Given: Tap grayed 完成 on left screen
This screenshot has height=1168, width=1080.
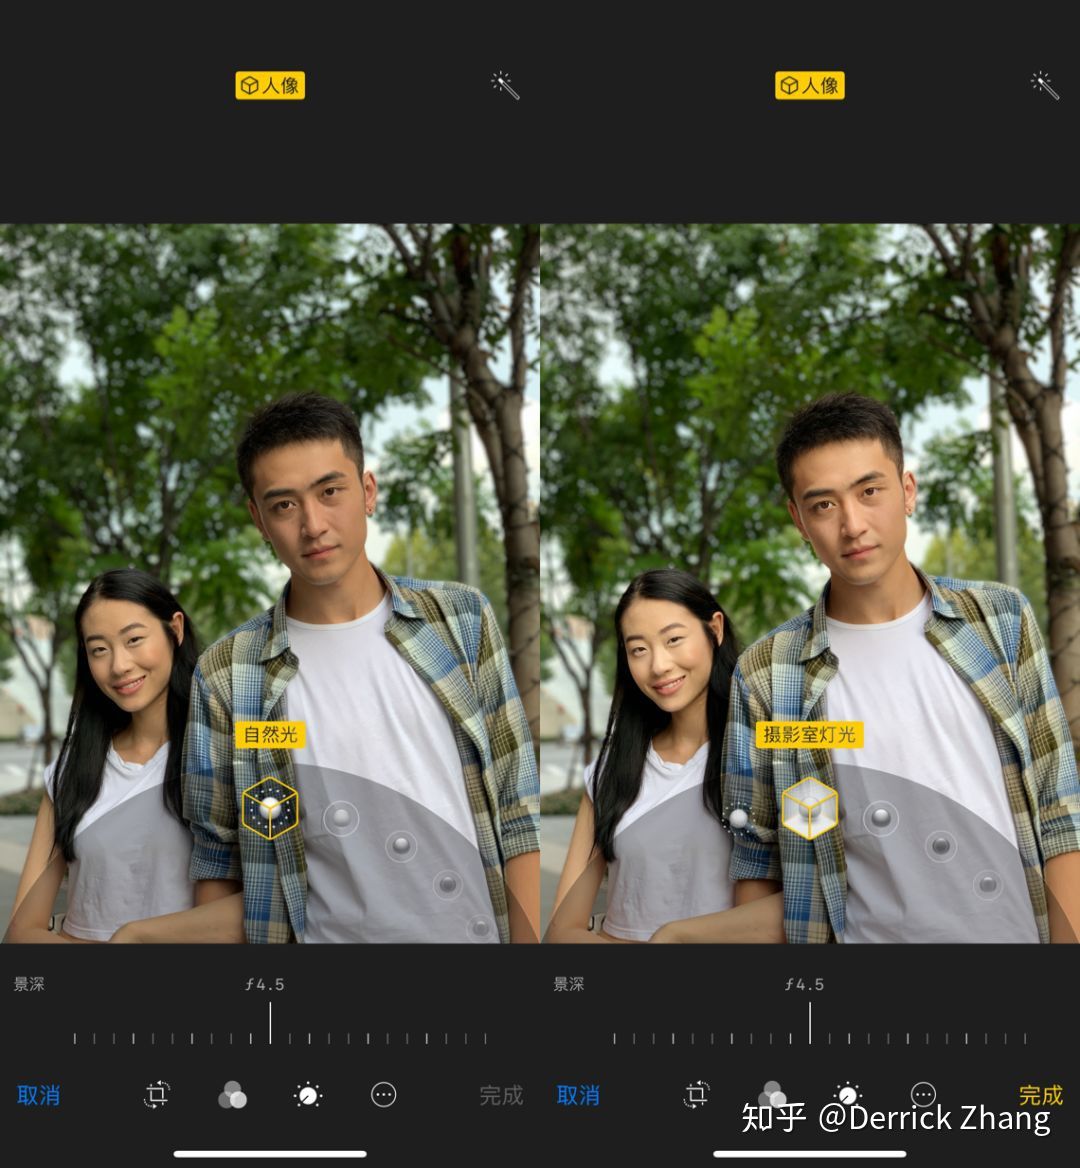Looking at the screenshot, I should pos(501,1095).
